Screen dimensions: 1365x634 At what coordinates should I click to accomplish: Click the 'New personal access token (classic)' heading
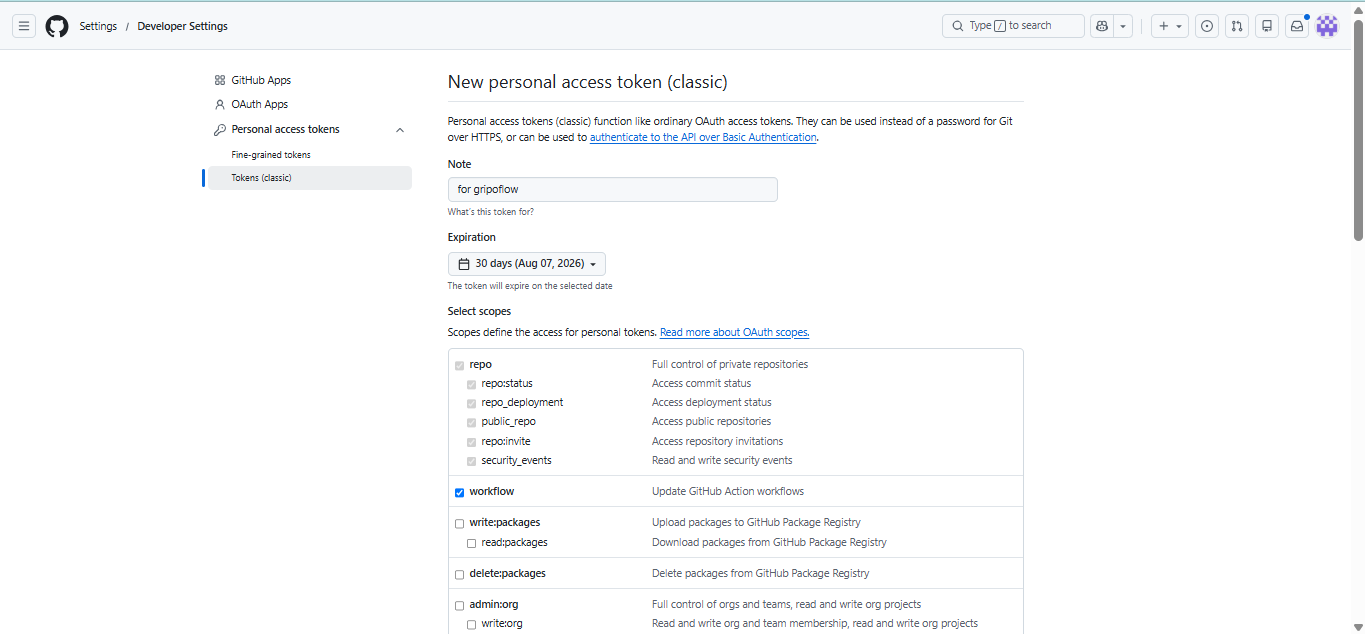[587, 82]
